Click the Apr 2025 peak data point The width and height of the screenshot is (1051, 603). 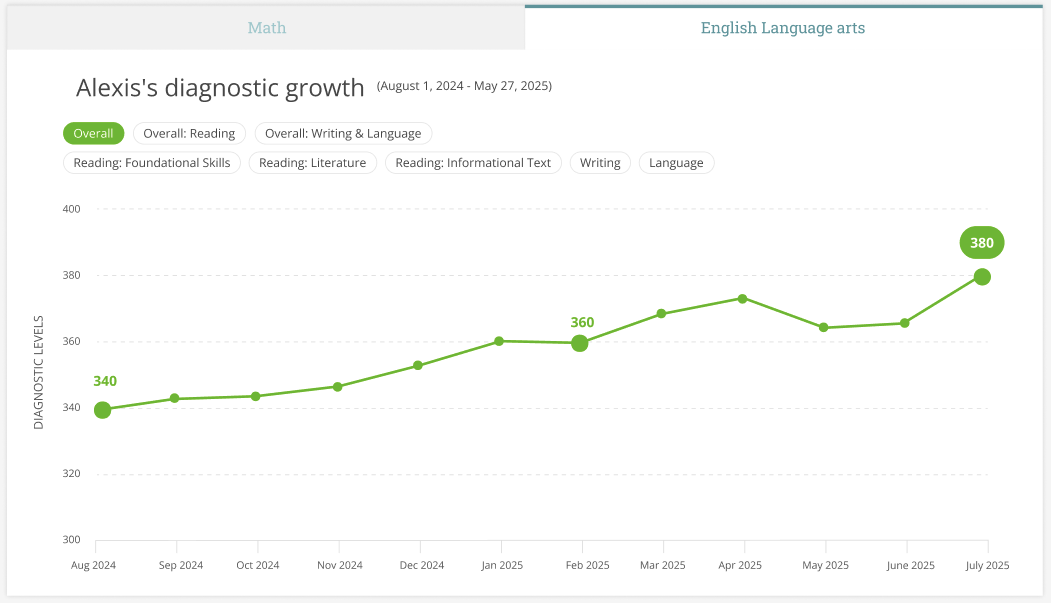pos(743,299)
